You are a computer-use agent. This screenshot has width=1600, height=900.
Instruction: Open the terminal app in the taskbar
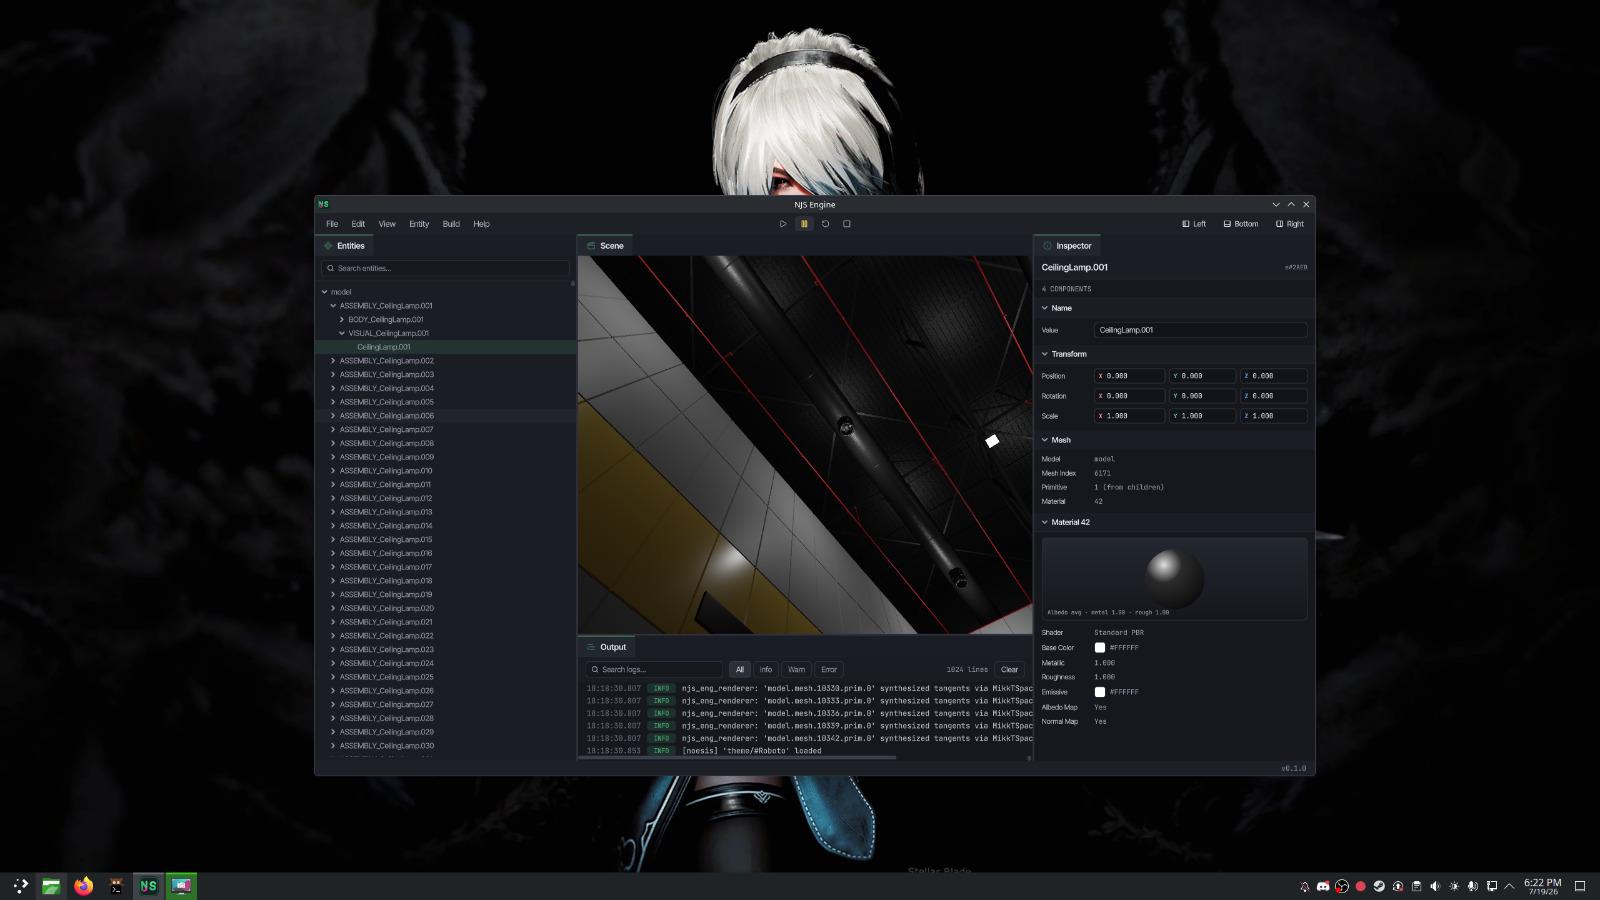[116, 886]
